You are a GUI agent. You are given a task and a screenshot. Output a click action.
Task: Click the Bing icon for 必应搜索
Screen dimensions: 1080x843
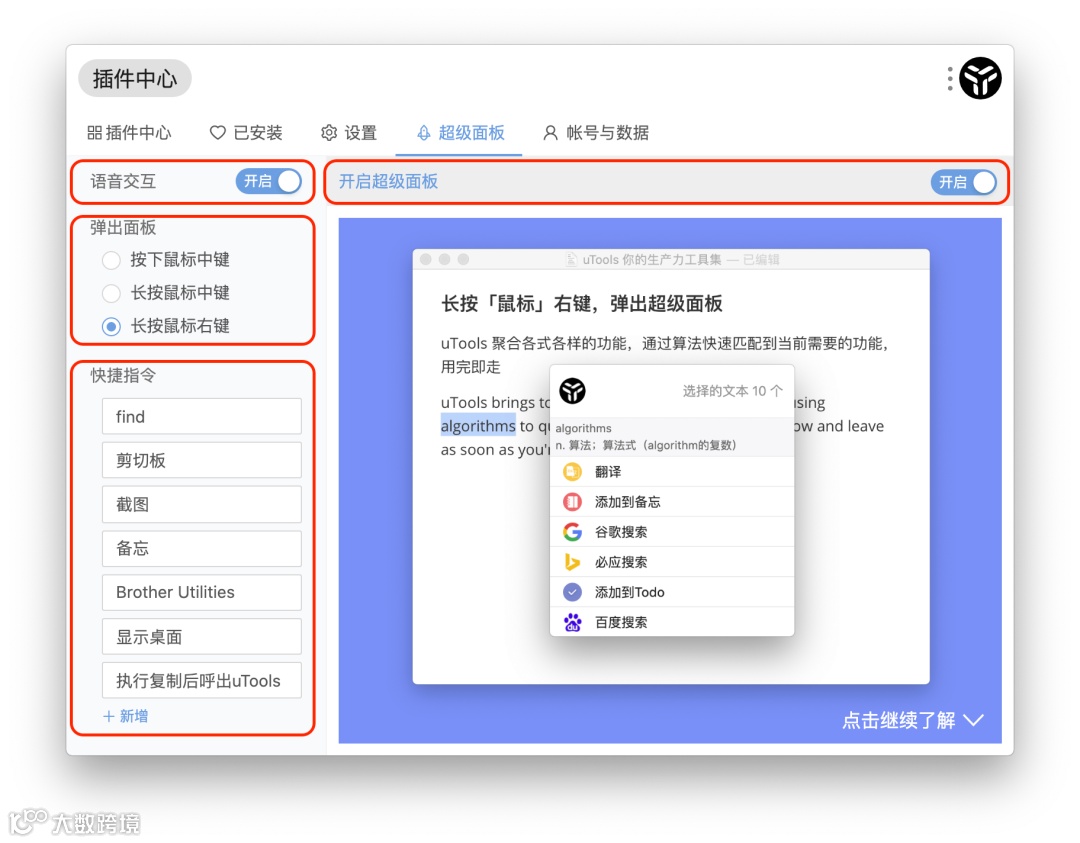[x=572, y=562]
